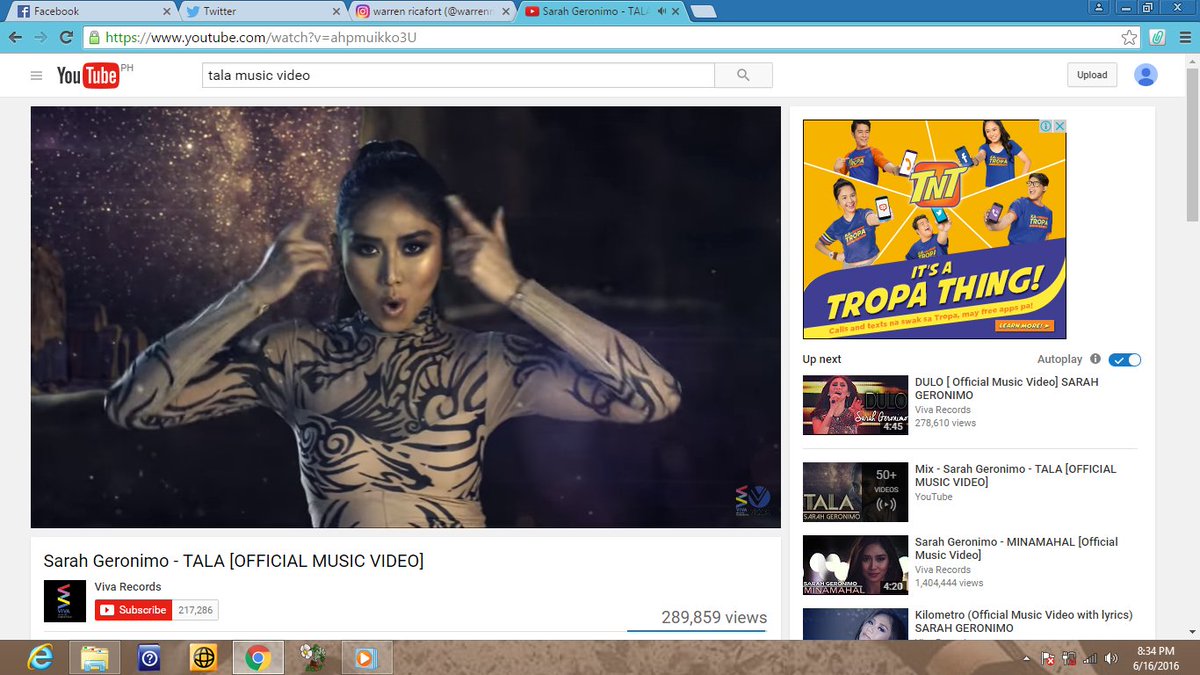Click the Kilometro video thumbnail

coord(855,624)
